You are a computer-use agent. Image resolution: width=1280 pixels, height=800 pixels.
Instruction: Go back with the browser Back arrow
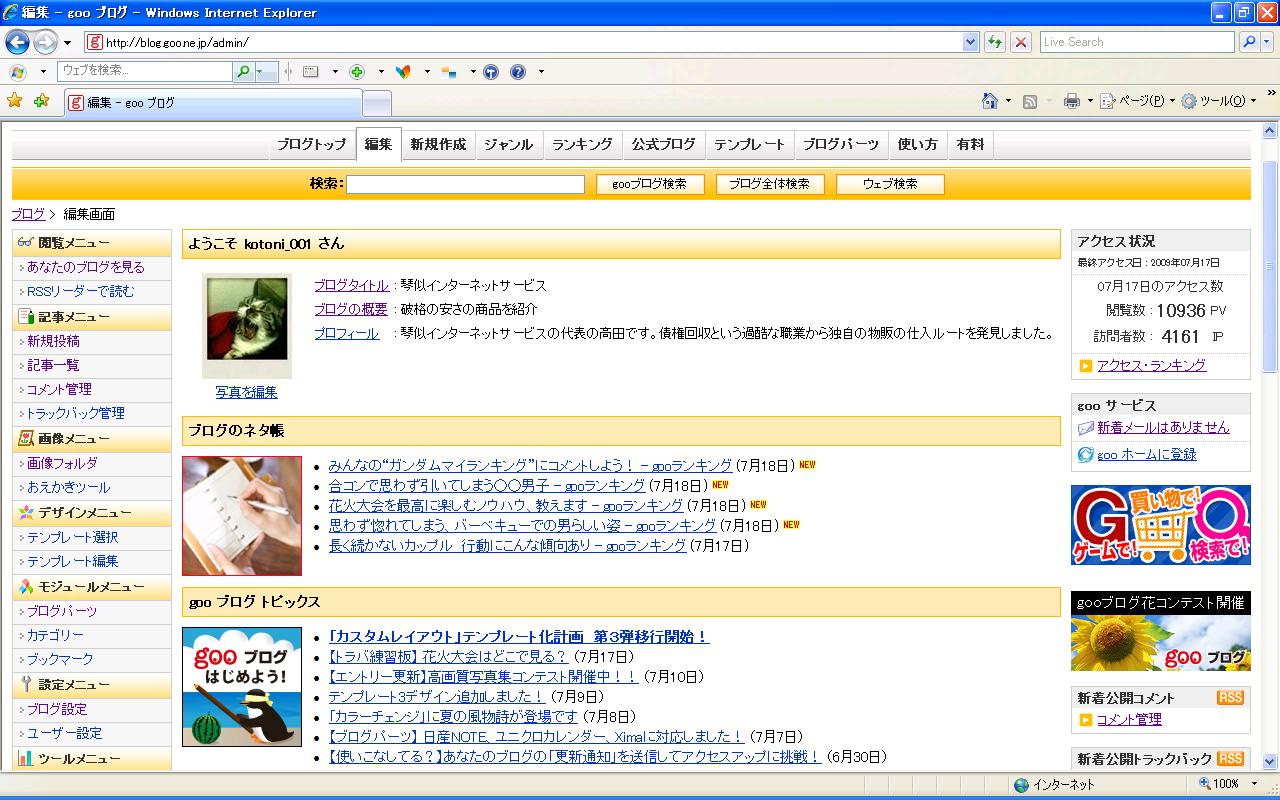[17, 42]
